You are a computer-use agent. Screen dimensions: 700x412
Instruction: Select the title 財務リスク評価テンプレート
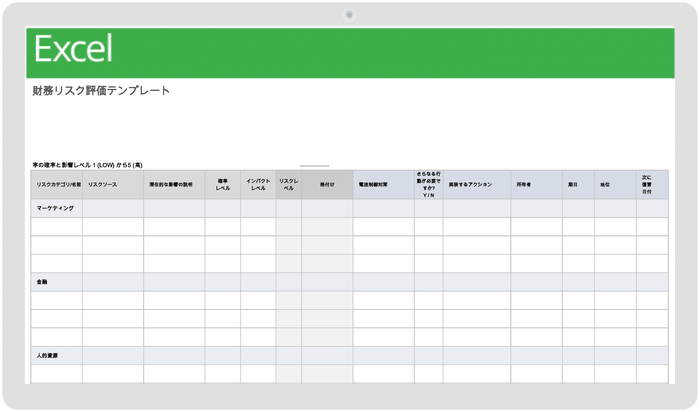click(101, 91)
